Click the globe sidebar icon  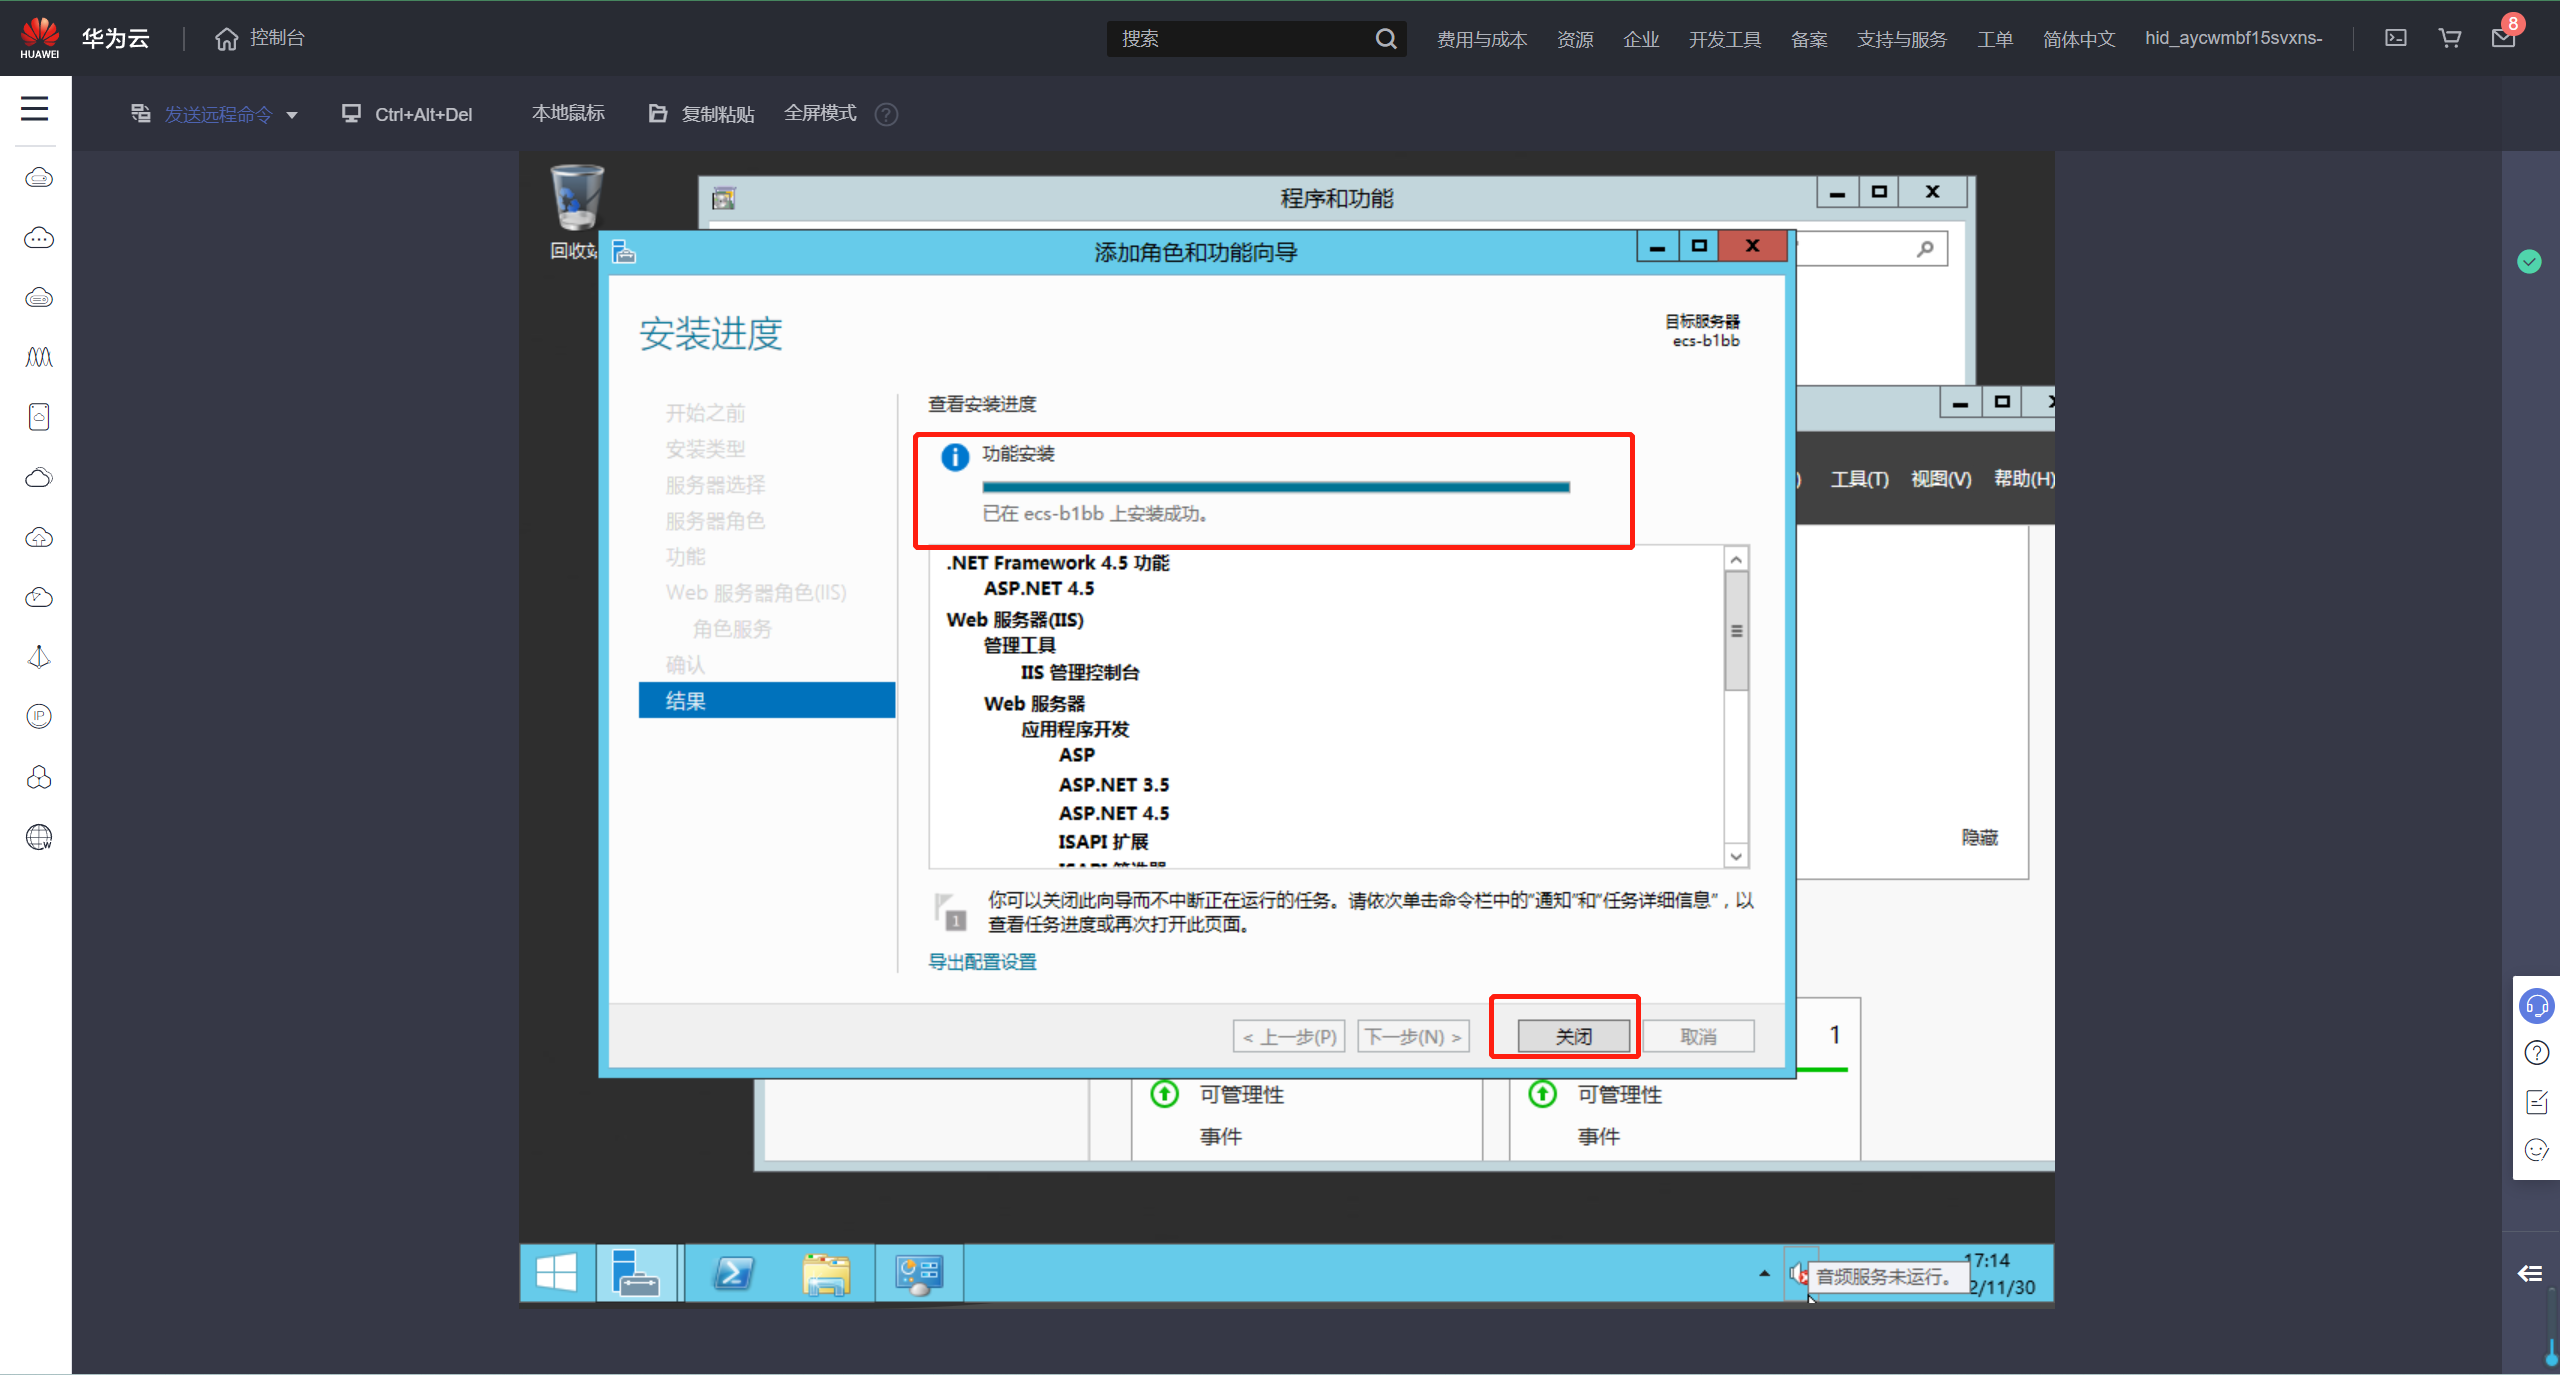point(39,837)
